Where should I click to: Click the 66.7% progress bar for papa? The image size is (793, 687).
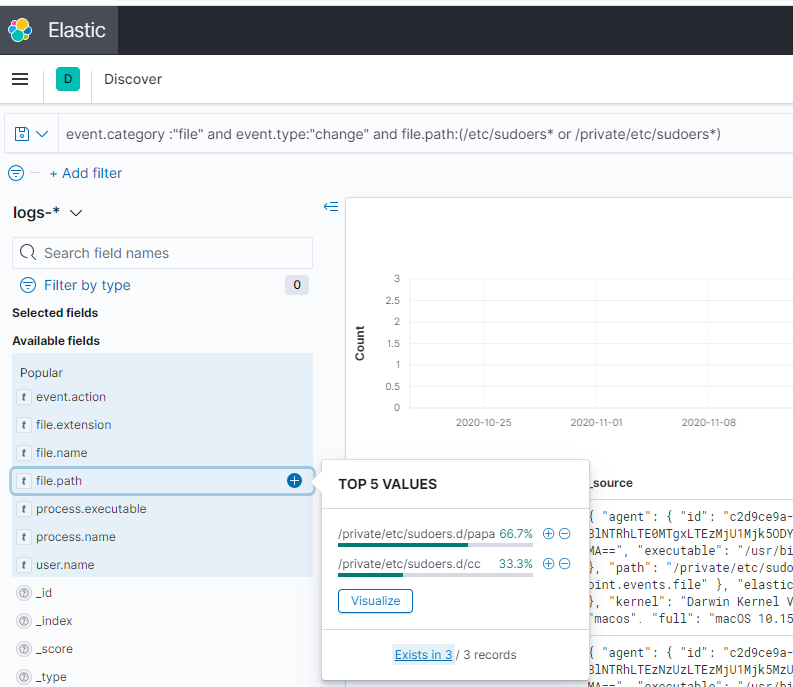[435, 545]
